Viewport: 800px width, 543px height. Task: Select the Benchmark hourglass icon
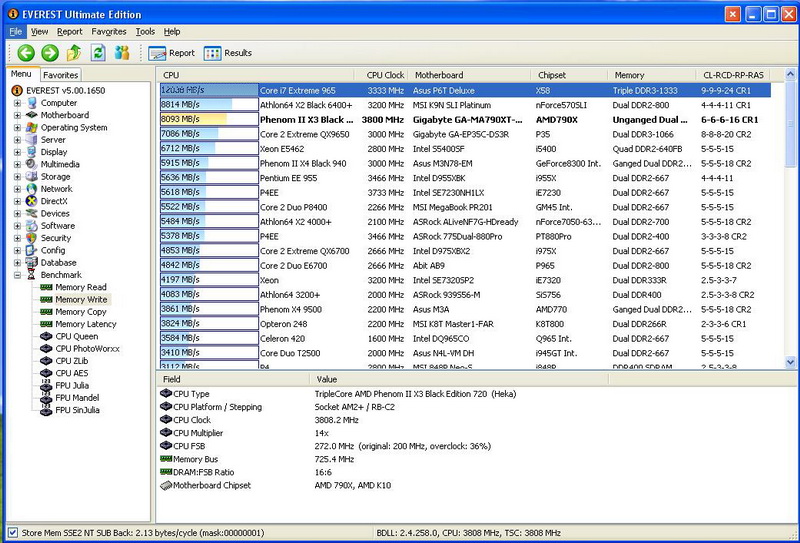pyautogui.click(x=32, y=275)
